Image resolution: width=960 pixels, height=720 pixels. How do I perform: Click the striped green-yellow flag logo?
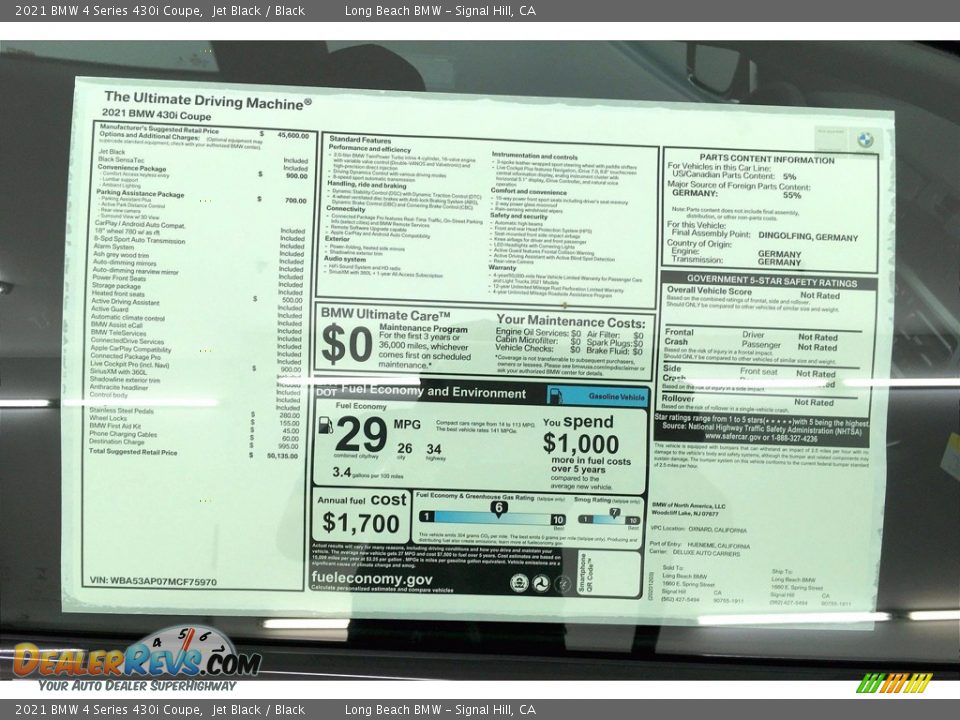click(894, 683)
